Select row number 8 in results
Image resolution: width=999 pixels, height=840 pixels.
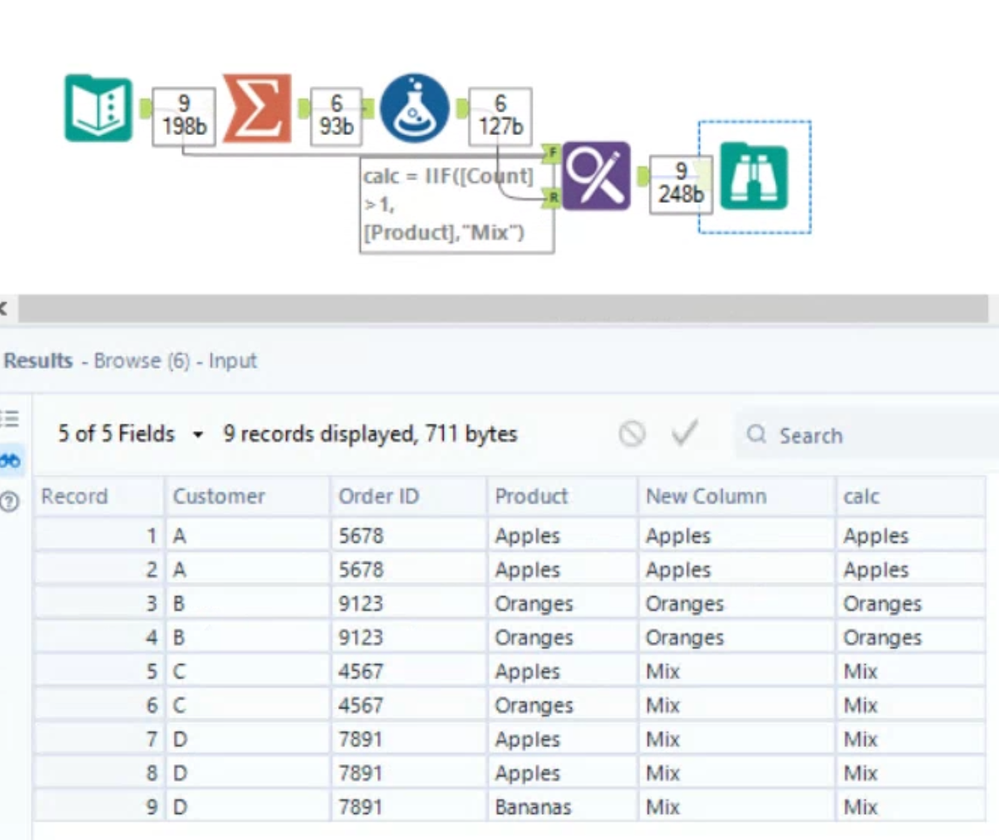99,772
